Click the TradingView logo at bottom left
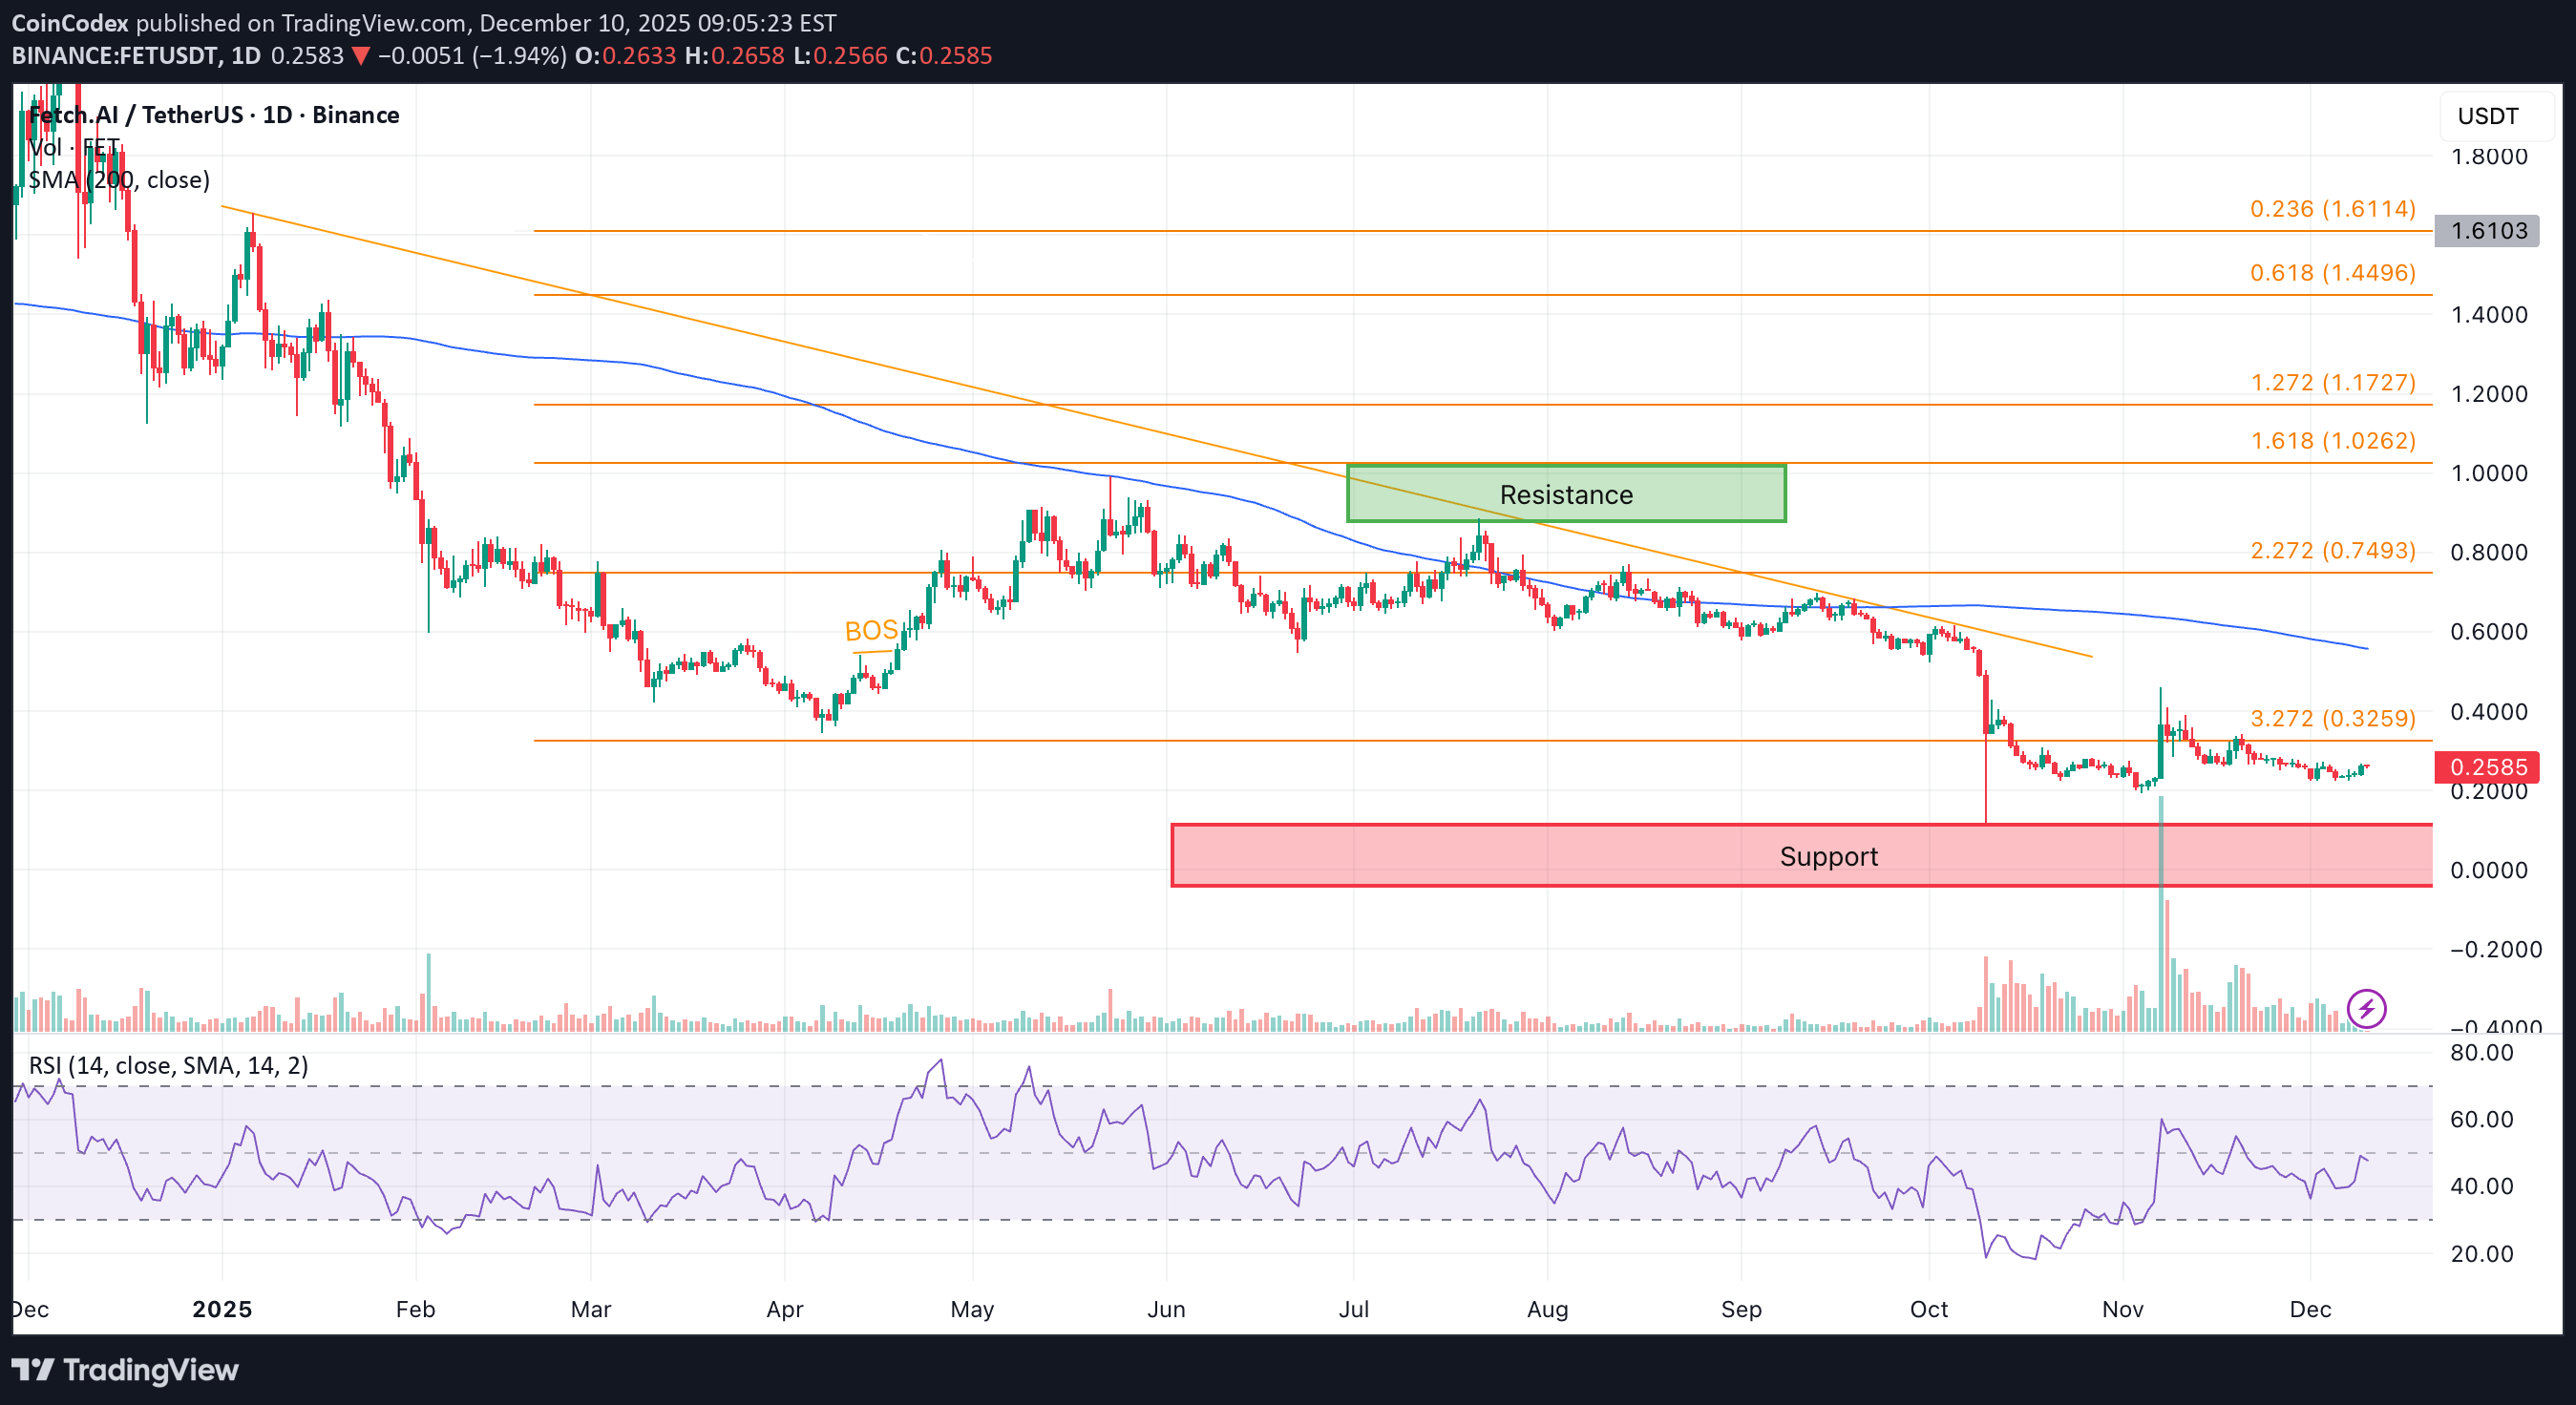 coord(125,1369)
